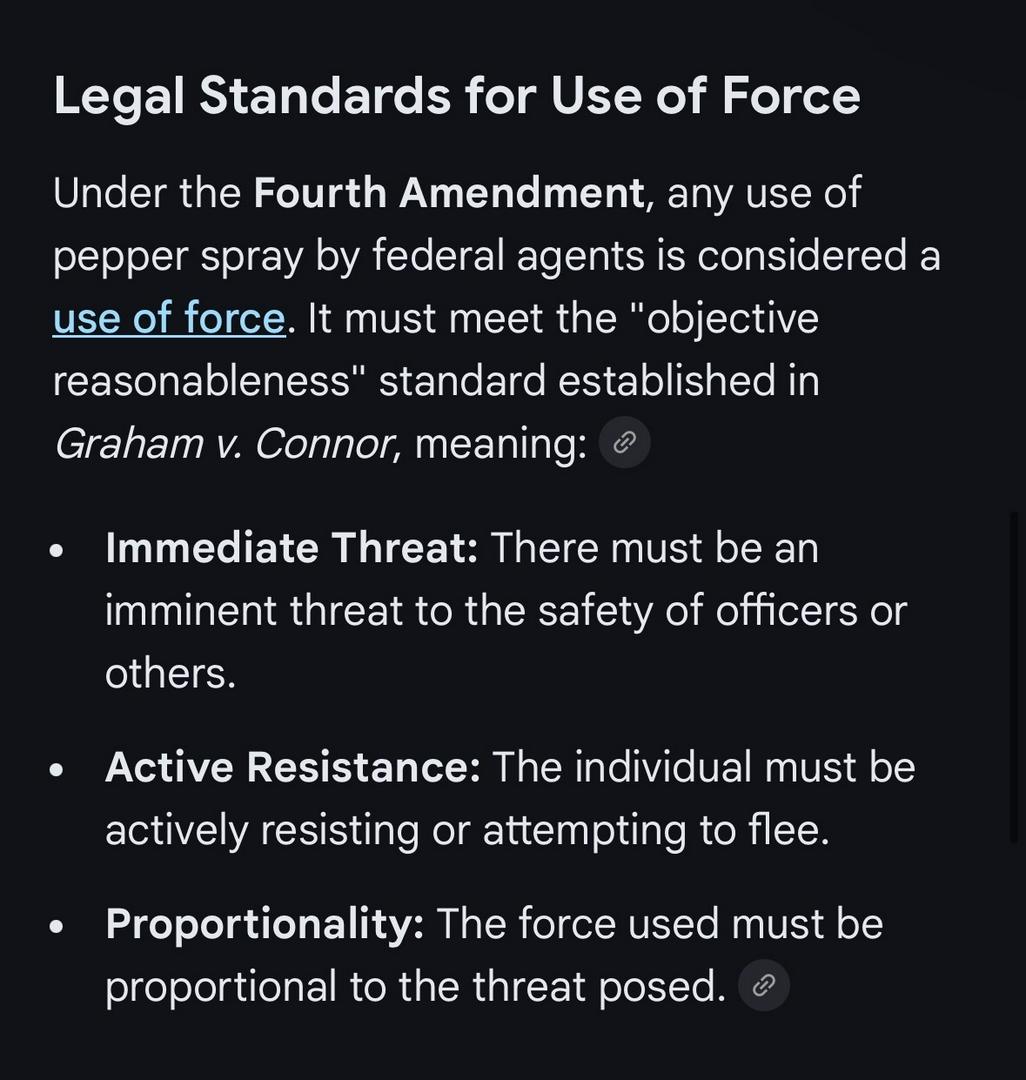The width and height of the screenshot is (1026, 1080).
Task: Follow the "use of force" hyperlink
Action: coord(169,319)
